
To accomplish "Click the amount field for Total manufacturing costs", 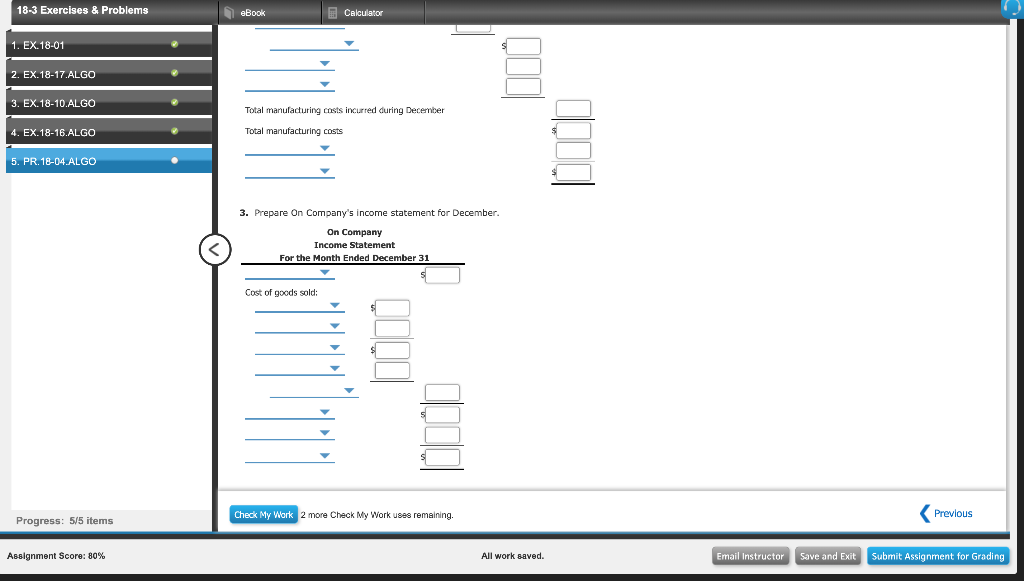I will point(573,131).
